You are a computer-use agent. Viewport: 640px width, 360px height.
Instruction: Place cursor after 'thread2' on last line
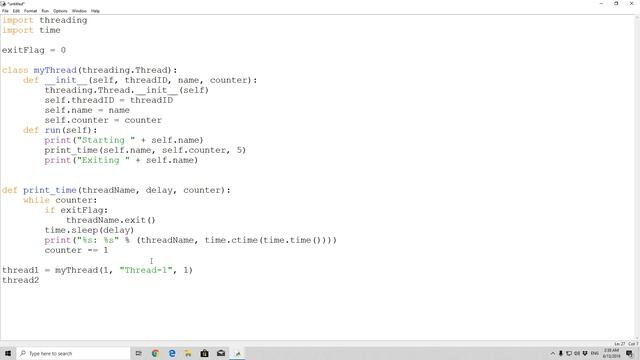click(40, 280)
